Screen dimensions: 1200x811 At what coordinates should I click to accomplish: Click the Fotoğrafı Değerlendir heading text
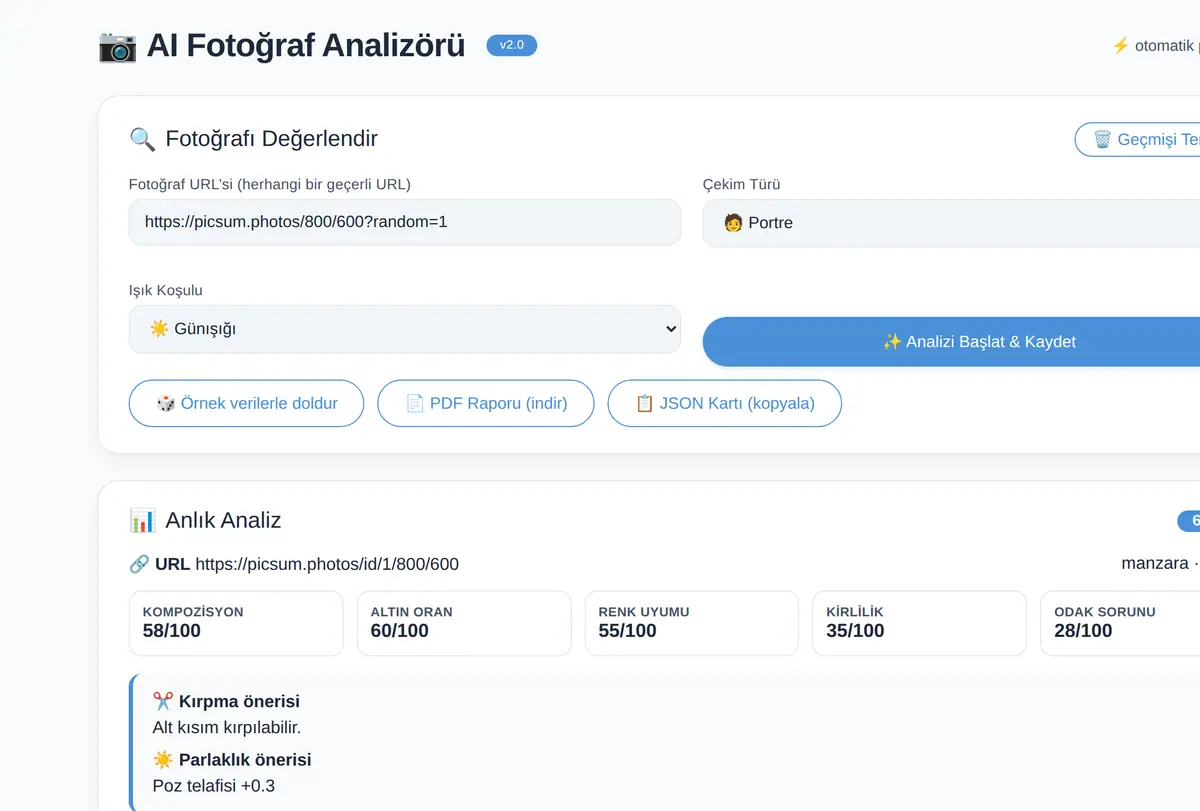pyautogui.click(x=271, y=139)
